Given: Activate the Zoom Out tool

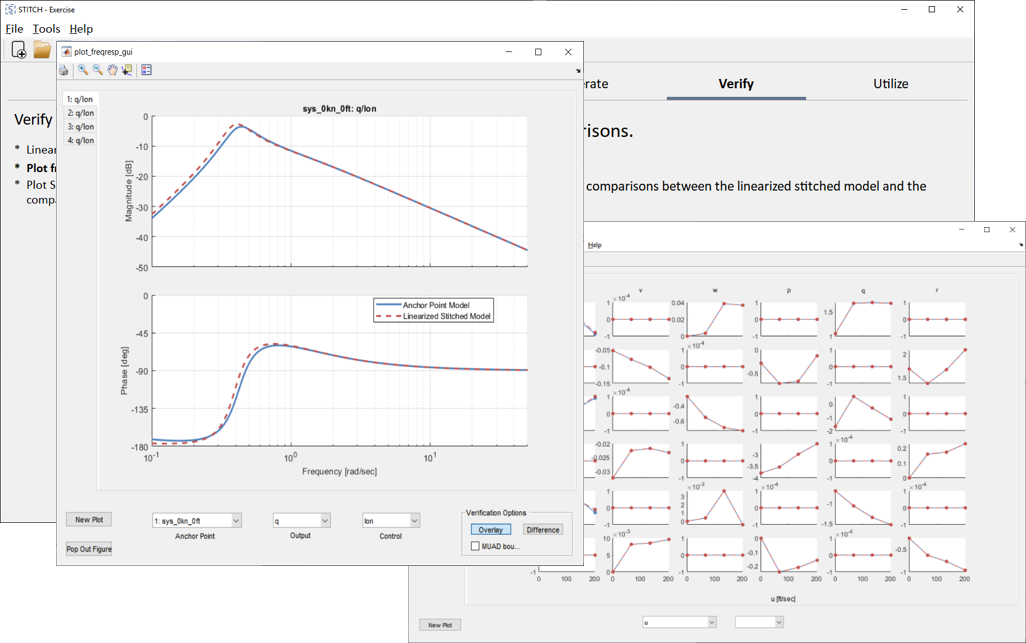Looking at the screenshot, I should pos(97,69).
